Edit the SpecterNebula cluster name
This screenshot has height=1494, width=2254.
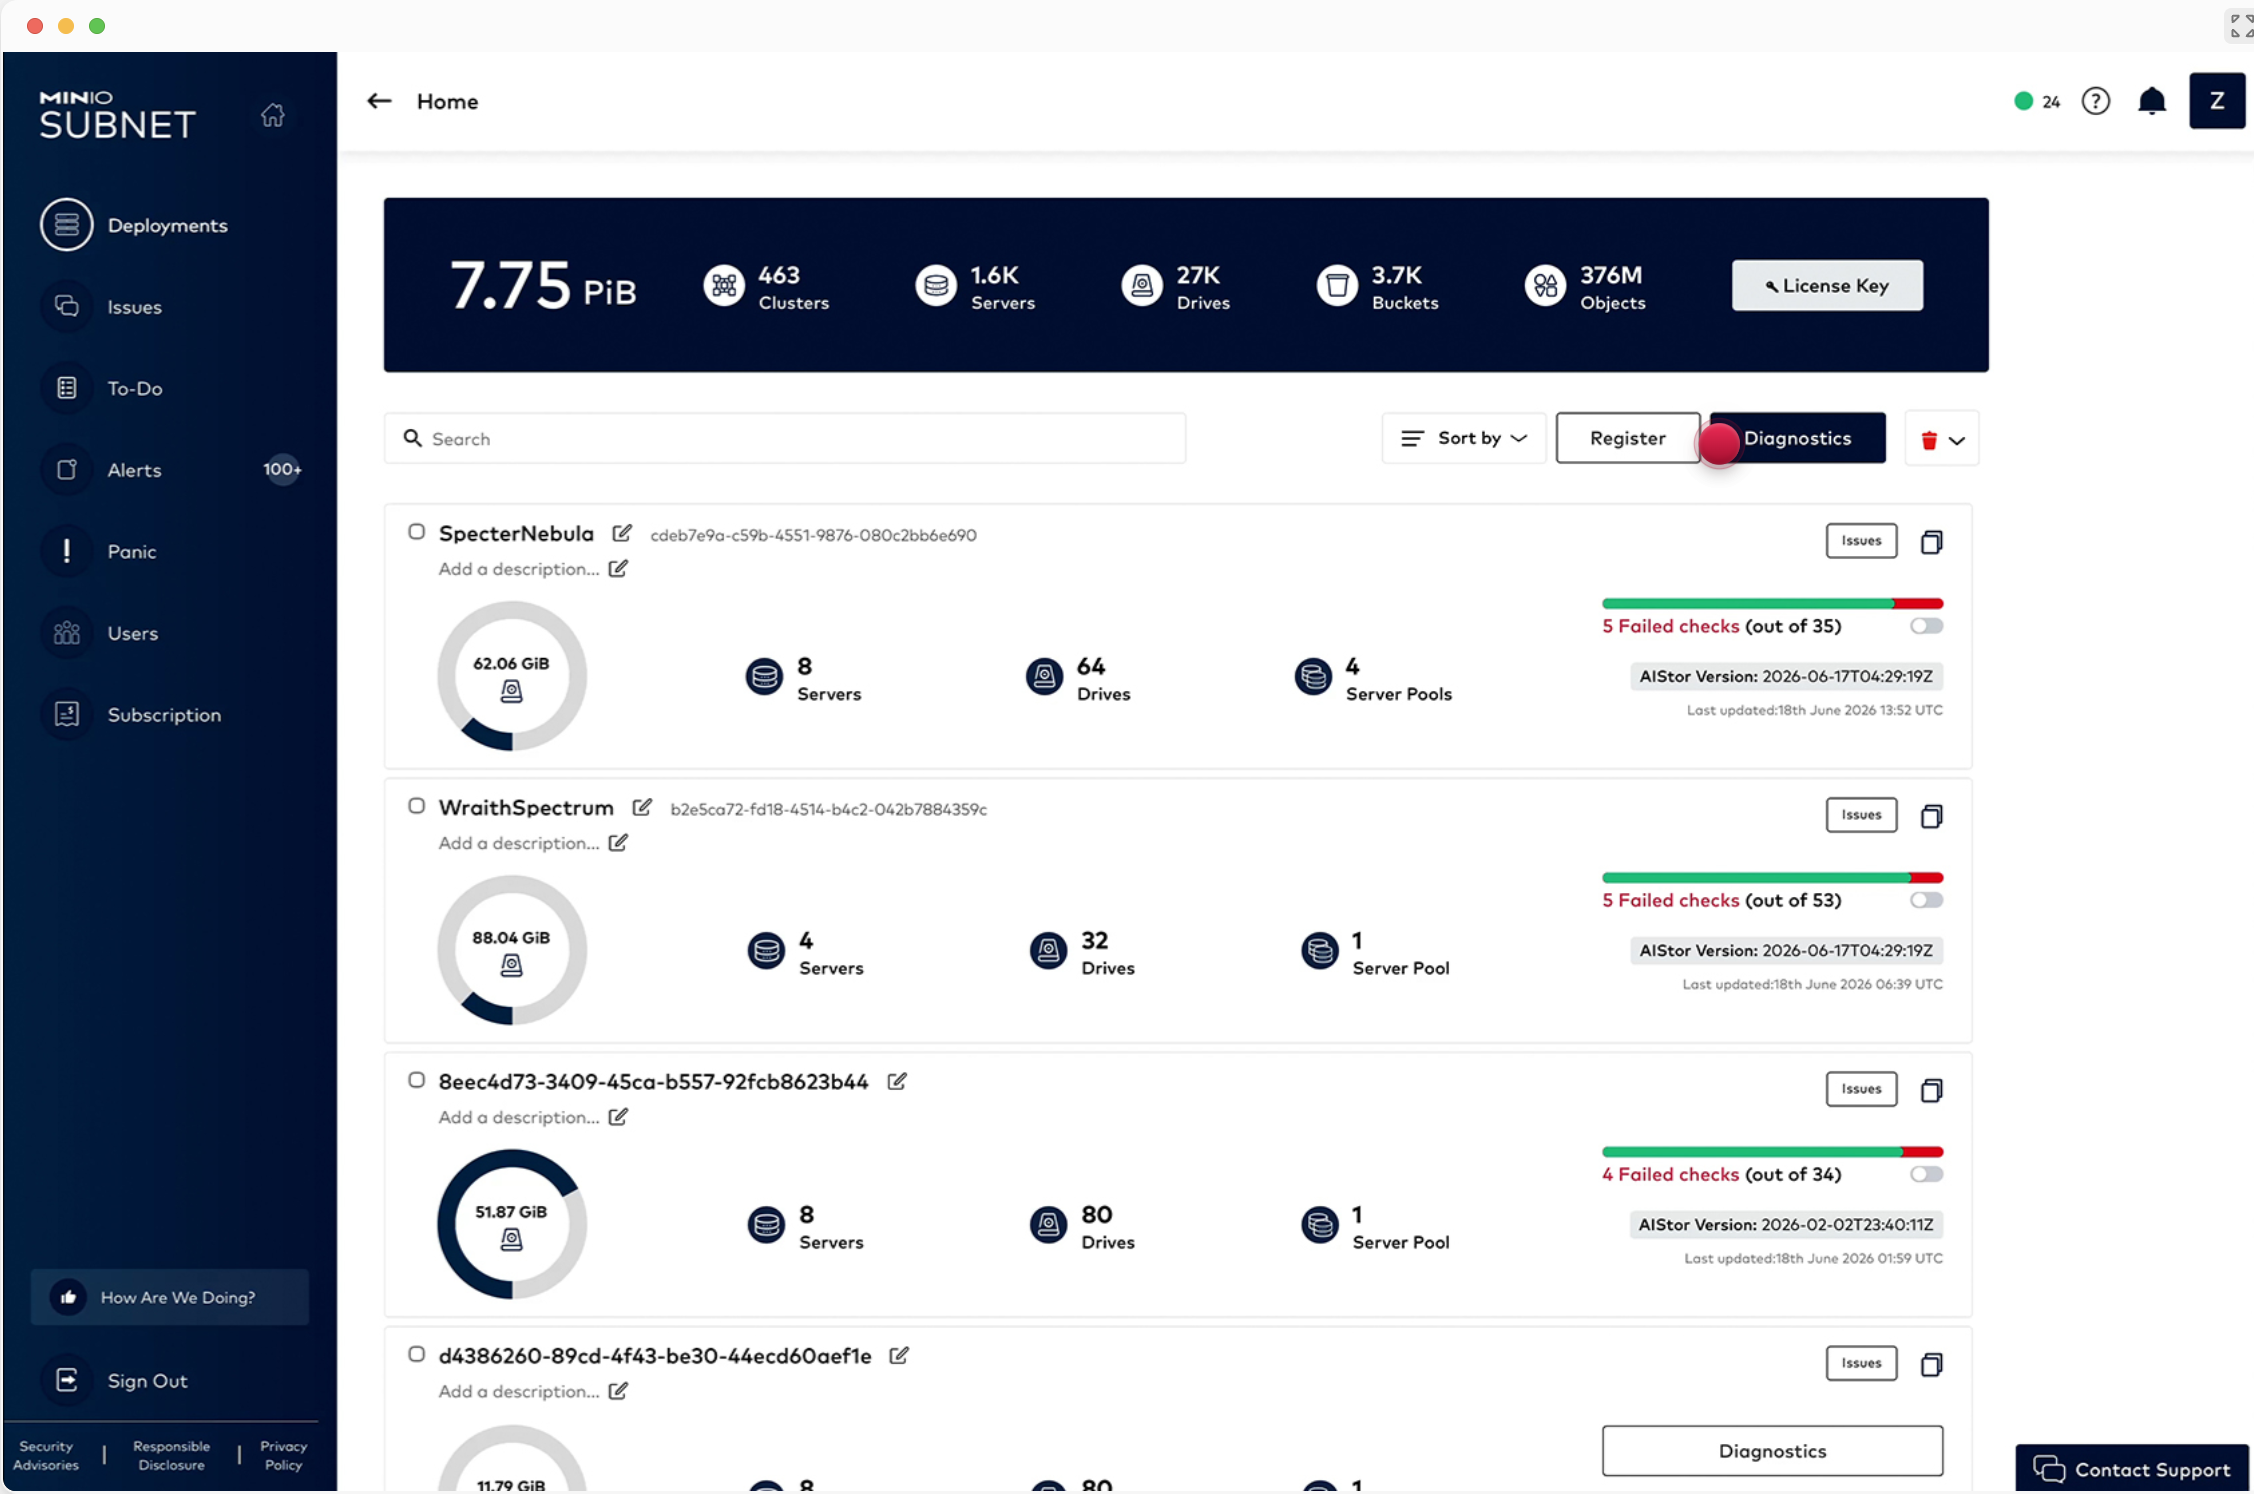tap(622, 533)
